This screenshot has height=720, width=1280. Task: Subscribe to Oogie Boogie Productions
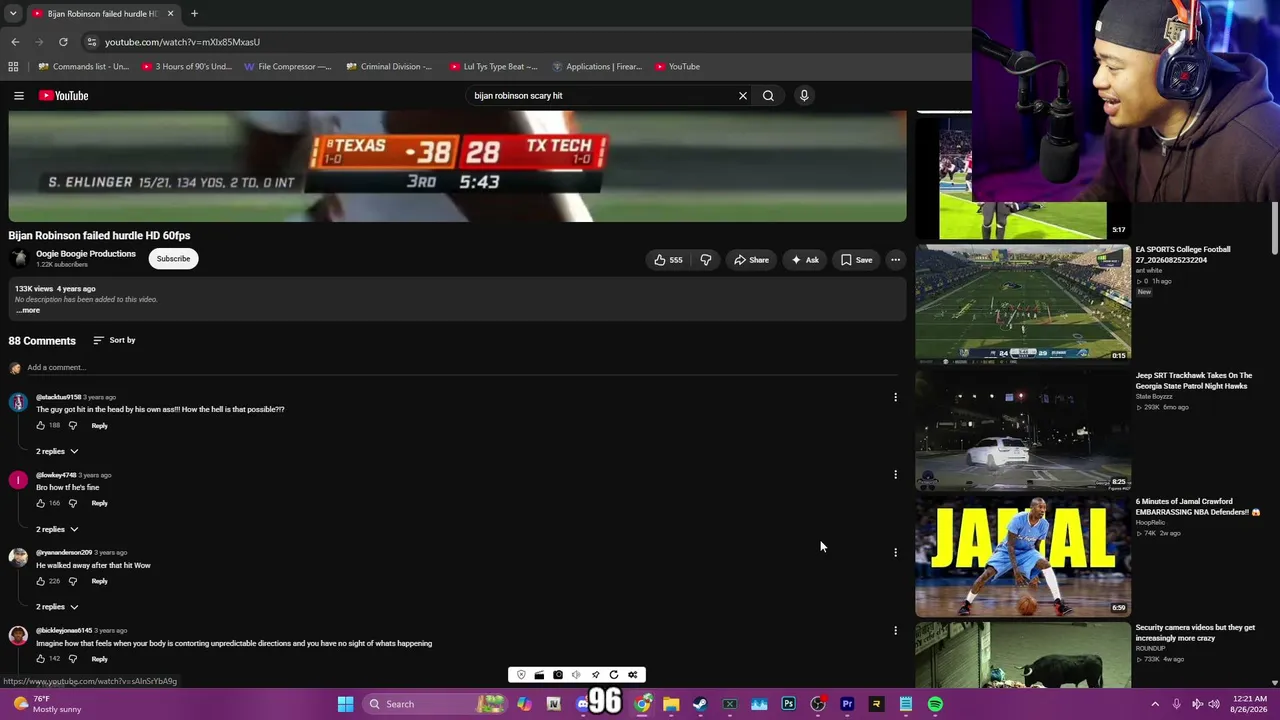click(x=173, y=259)
